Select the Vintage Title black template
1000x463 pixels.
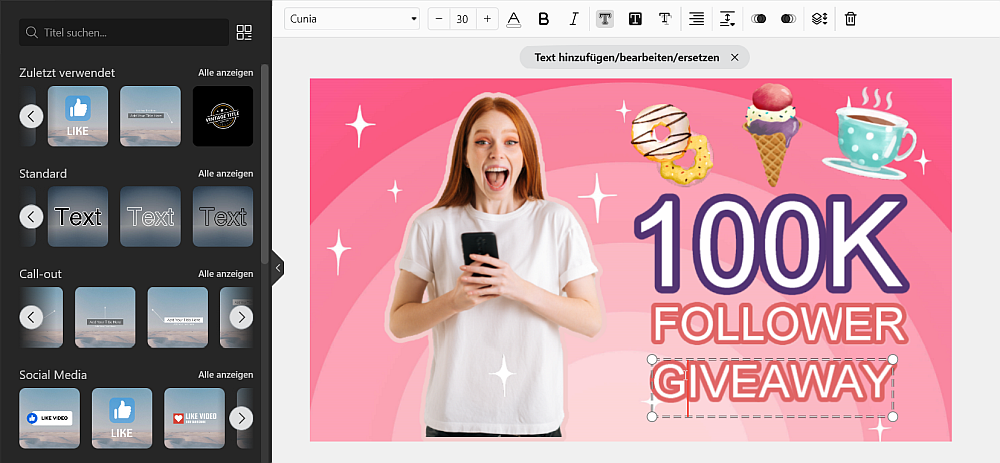click(223, 116)
